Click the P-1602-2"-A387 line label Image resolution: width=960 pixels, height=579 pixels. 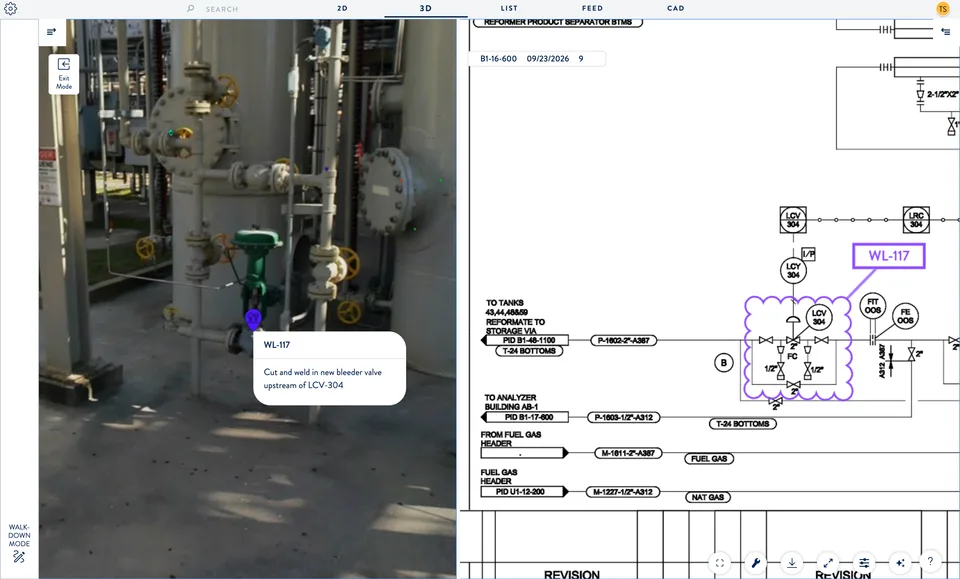pyautogui.click(x=623, y=340)
